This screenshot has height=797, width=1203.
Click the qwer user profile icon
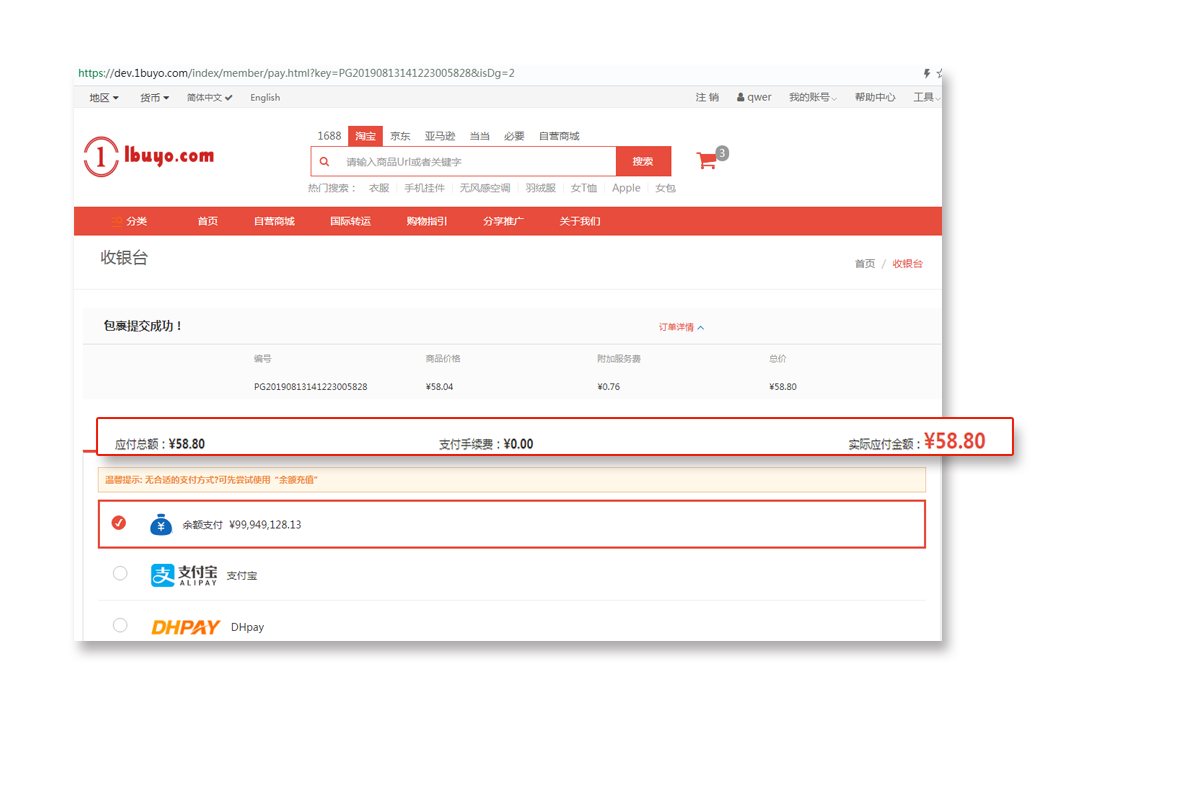click(741, 98)
